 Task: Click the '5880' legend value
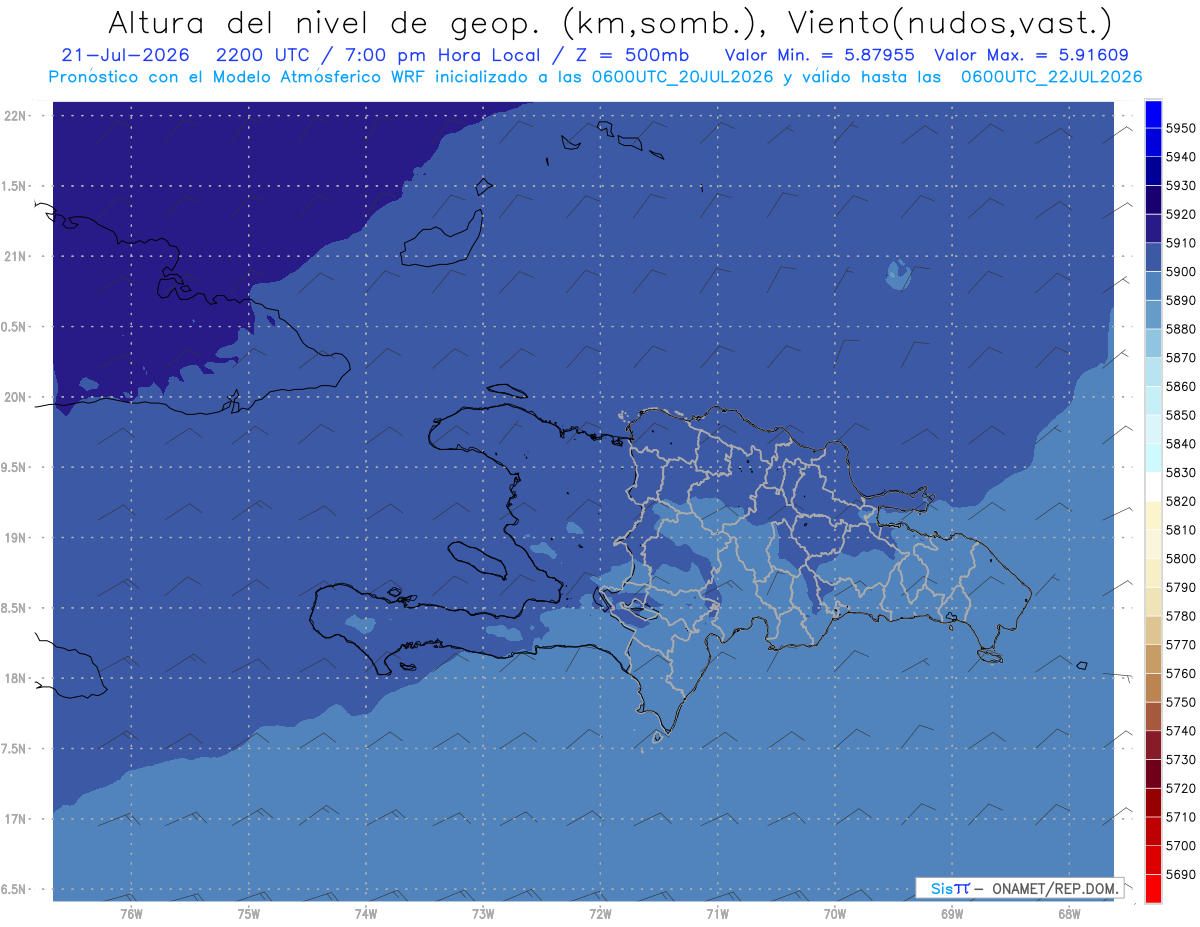(x=1180, y=329)
